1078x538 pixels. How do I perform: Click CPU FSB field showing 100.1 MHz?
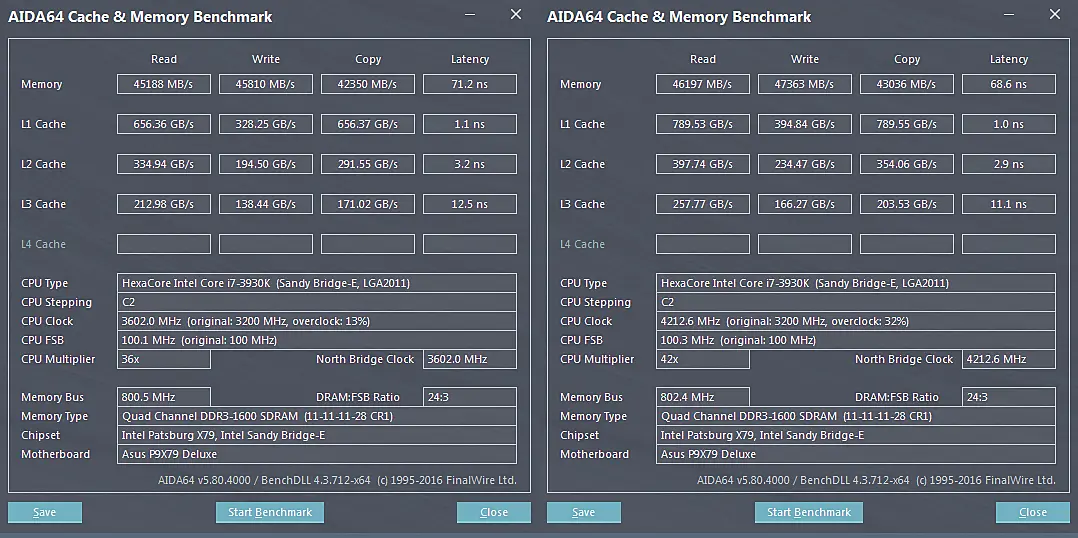[317, 340]
